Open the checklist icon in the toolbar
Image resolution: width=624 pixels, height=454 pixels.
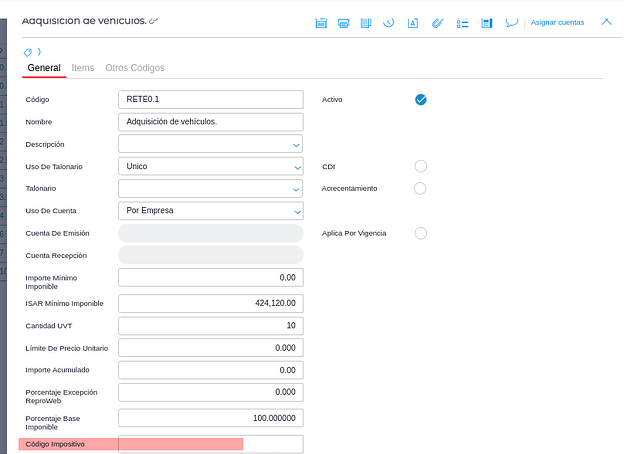pos(462,22)
